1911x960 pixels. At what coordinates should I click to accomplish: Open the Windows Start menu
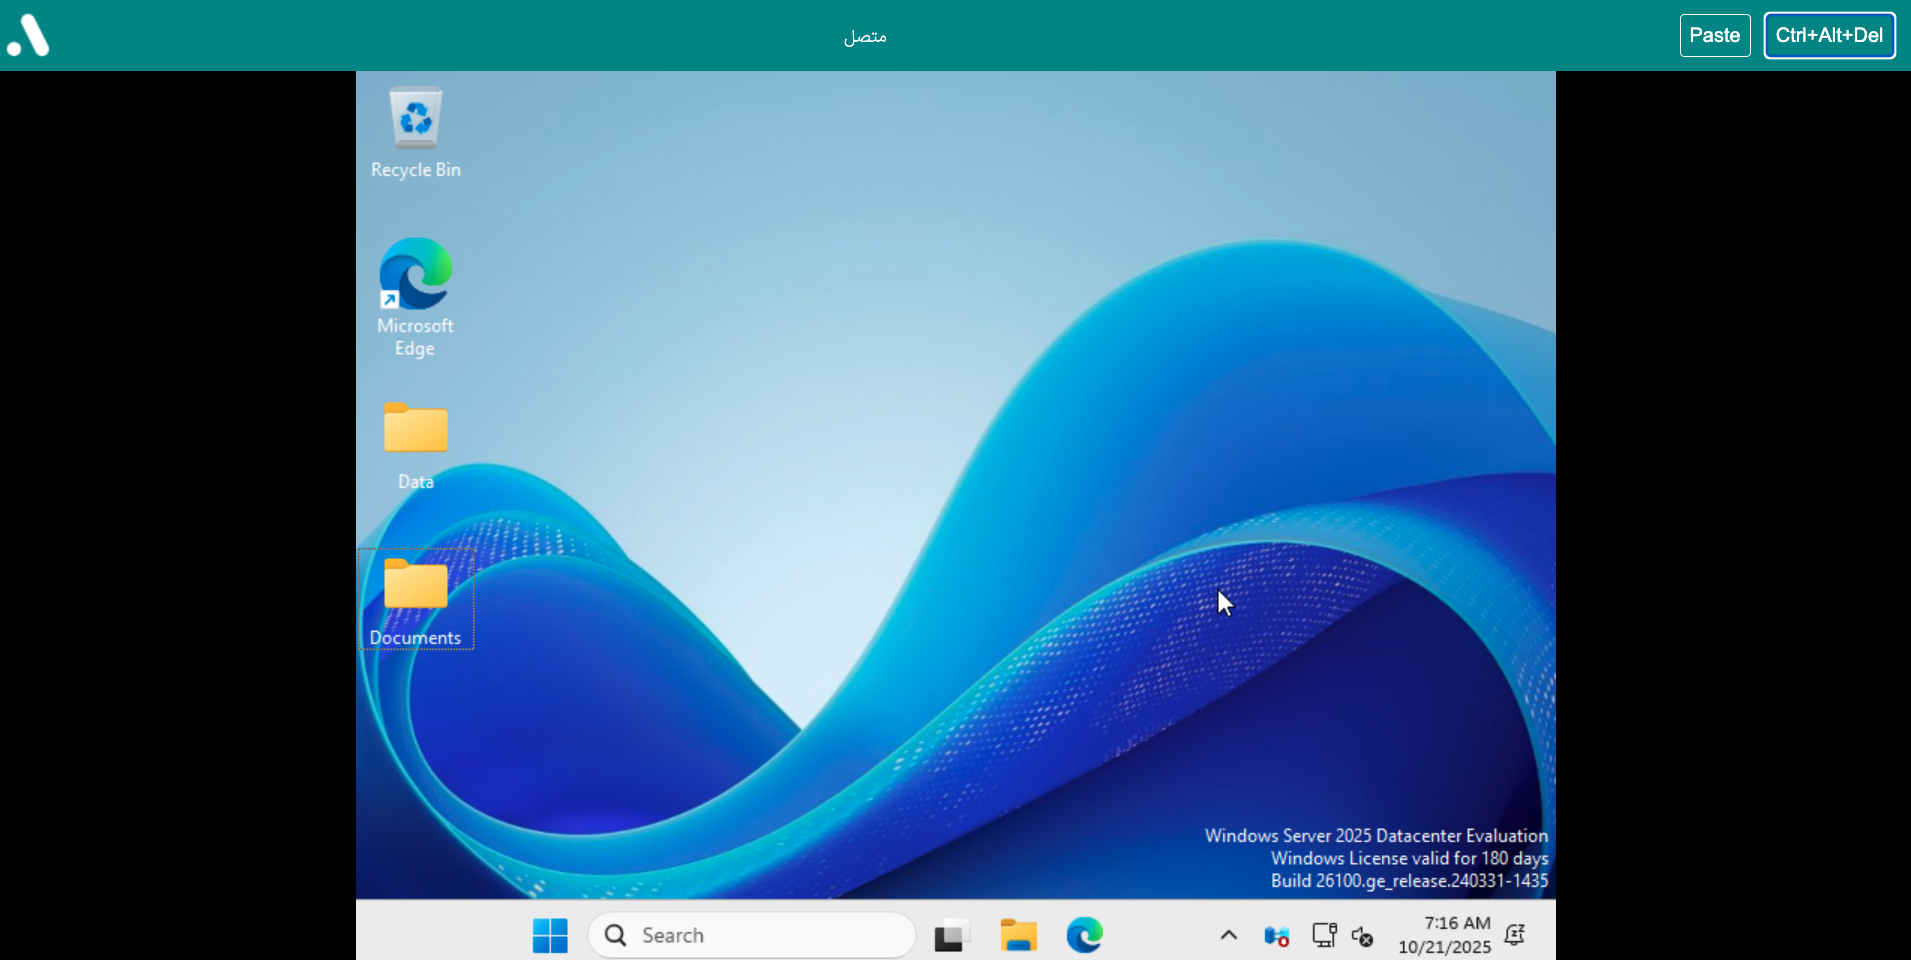click(x=550, y=935)
